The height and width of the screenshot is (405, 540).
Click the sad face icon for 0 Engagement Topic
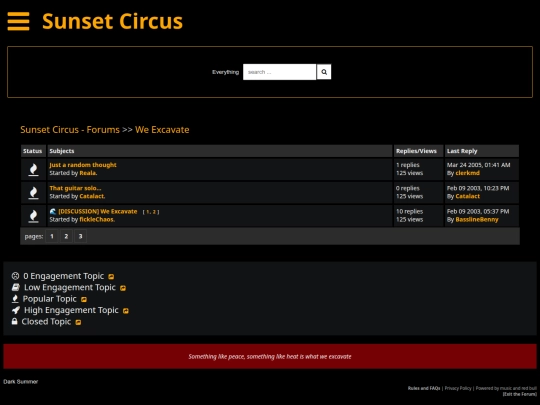tap(15, 276)
